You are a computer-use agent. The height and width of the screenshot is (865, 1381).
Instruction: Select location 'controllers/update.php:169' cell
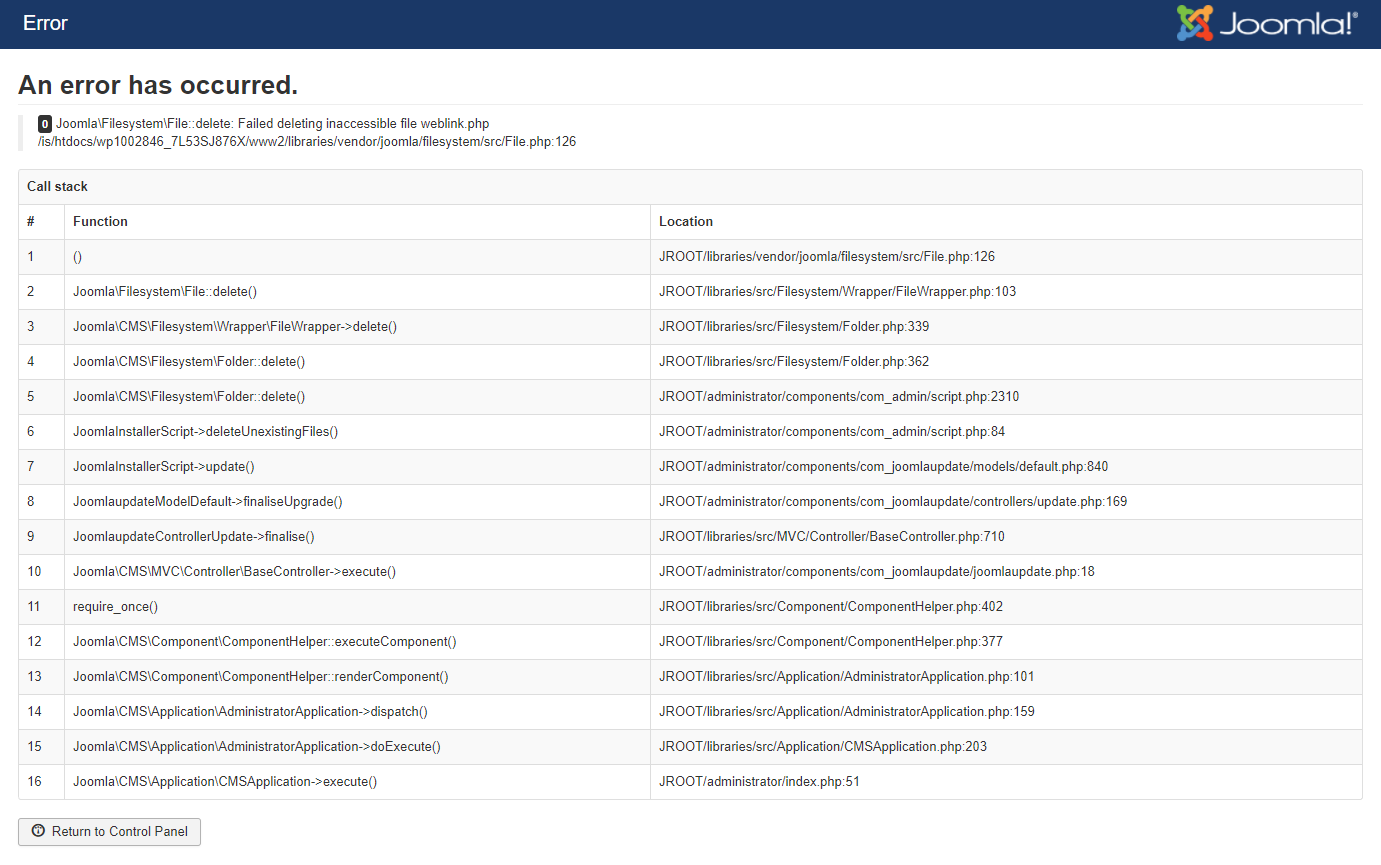pyautogui.click(x=1006, y=502)
